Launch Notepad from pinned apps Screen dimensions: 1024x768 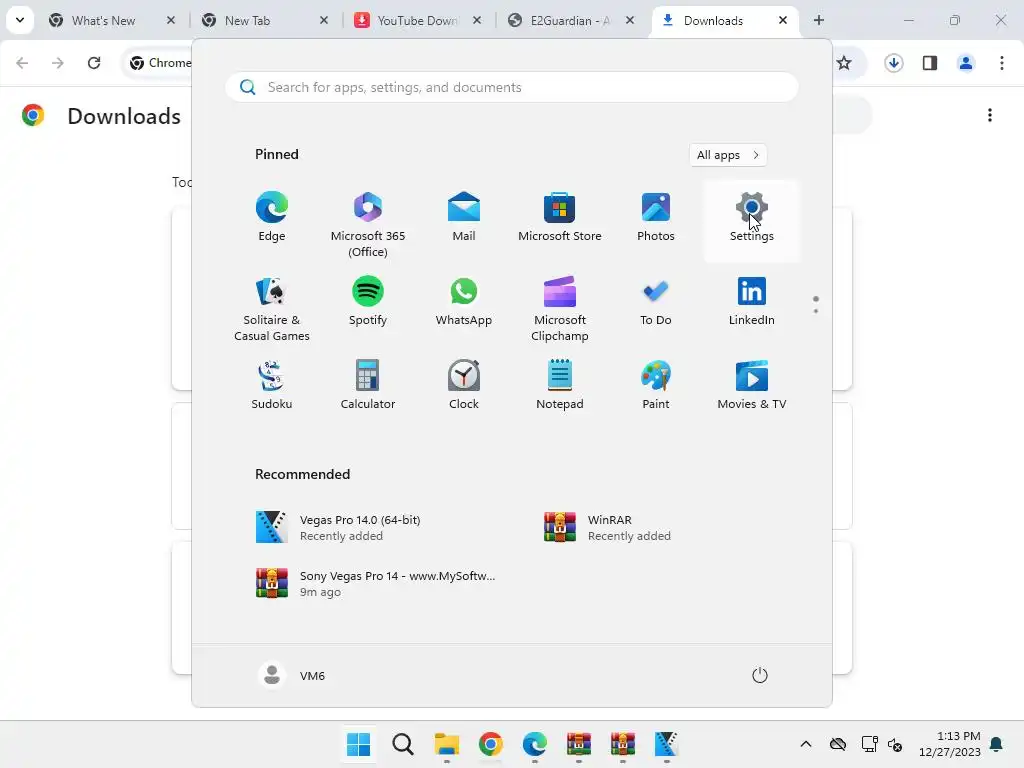[x=560, y=385]
